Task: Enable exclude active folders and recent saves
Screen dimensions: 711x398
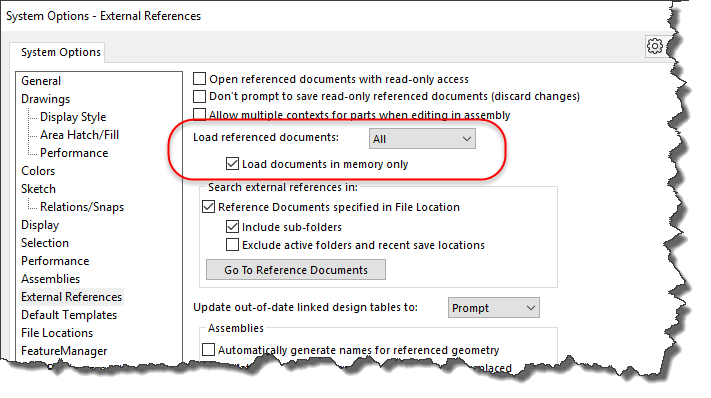Action: pyautogui.click(x=232, y=245)
